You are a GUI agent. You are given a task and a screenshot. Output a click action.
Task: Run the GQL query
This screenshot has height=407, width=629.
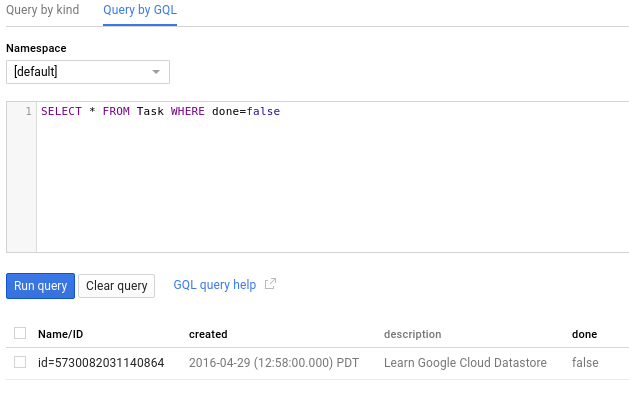41,286
